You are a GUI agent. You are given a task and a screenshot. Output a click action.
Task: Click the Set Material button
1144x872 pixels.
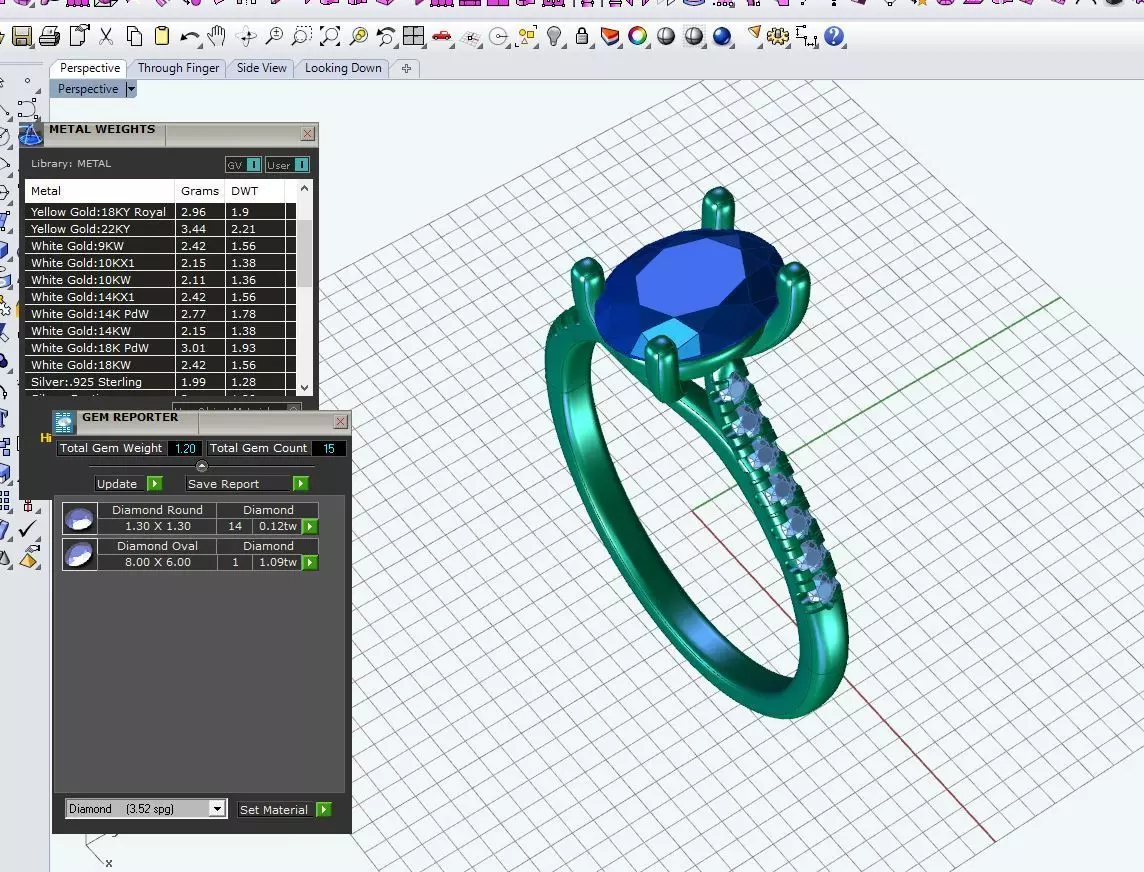pyautogui.click(x=274, y=809)
